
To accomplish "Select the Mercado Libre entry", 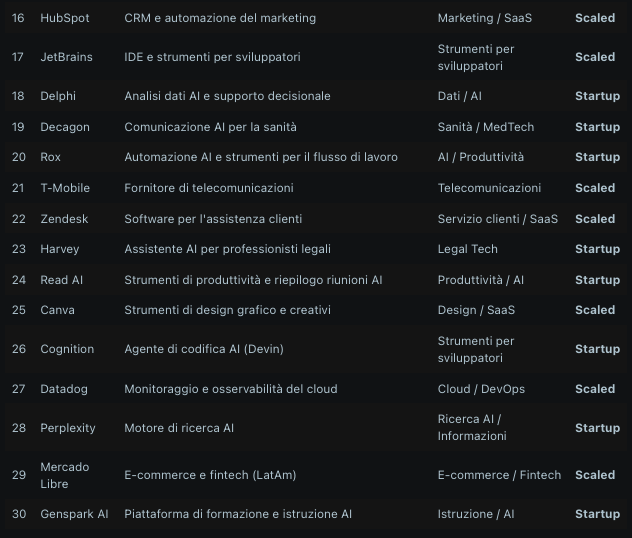I will coord(64,475).
